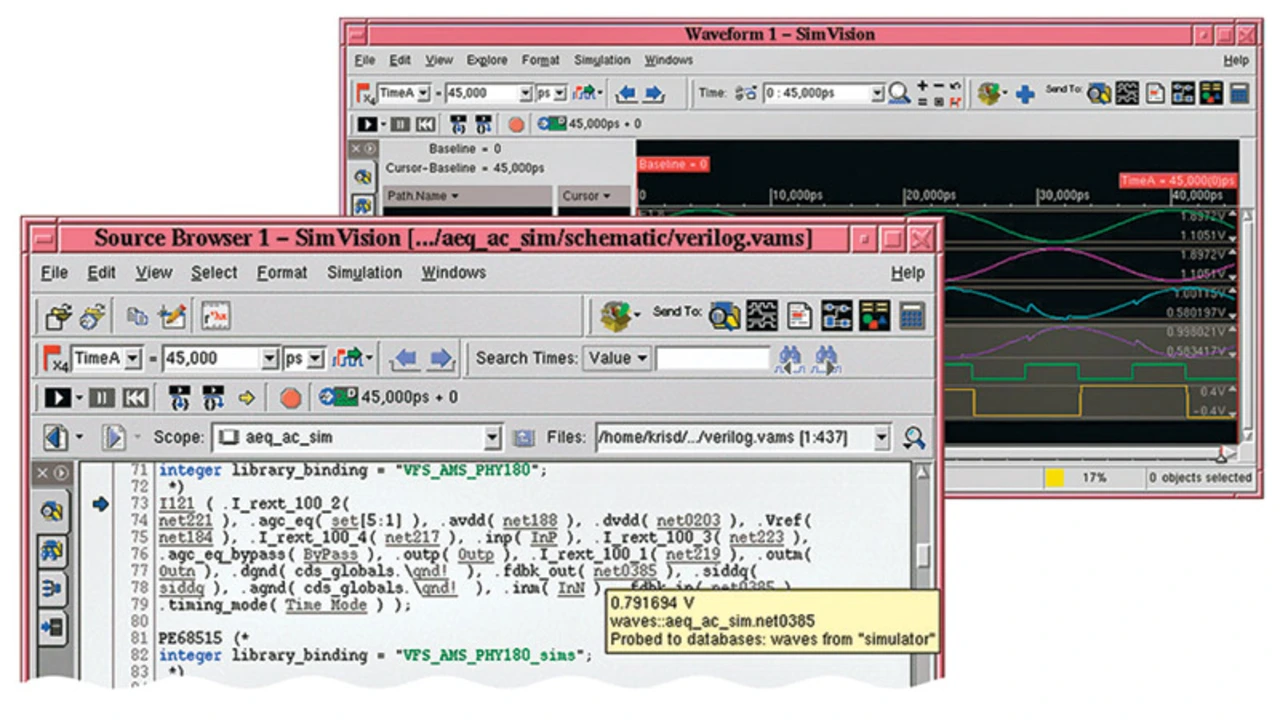Click the source code vertical scrollbar
Screen dimensions: 1280x723
[x=923, y=555]
